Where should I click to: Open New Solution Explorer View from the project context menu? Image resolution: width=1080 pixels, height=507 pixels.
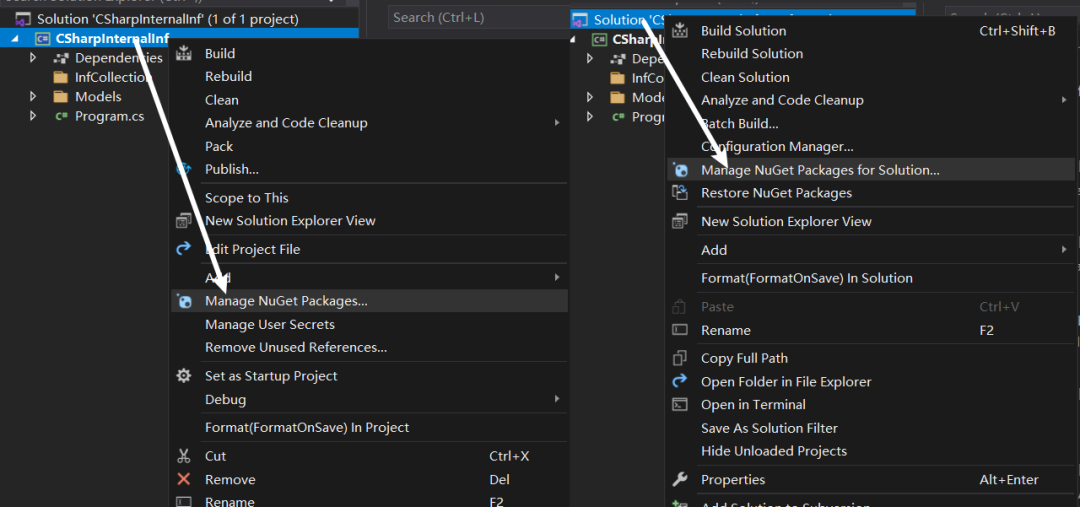click(369, 221)
